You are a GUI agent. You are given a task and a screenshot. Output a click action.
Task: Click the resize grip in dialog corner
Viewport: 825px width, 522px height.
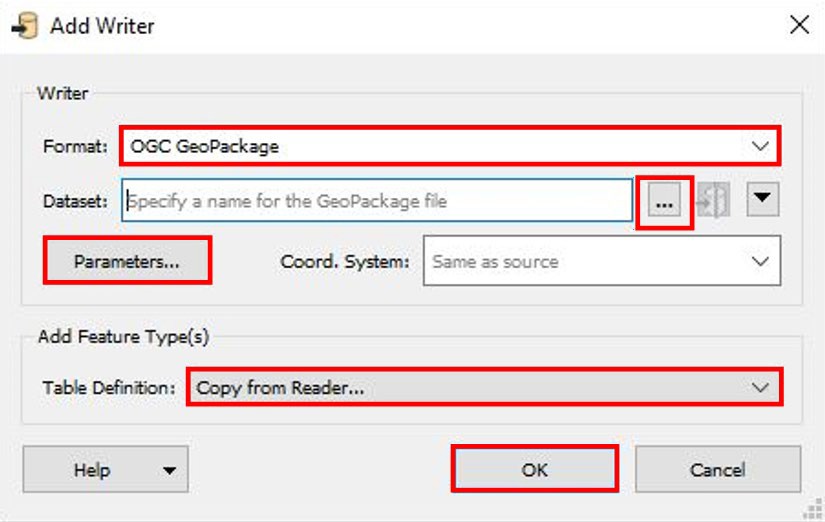(814, 510)
